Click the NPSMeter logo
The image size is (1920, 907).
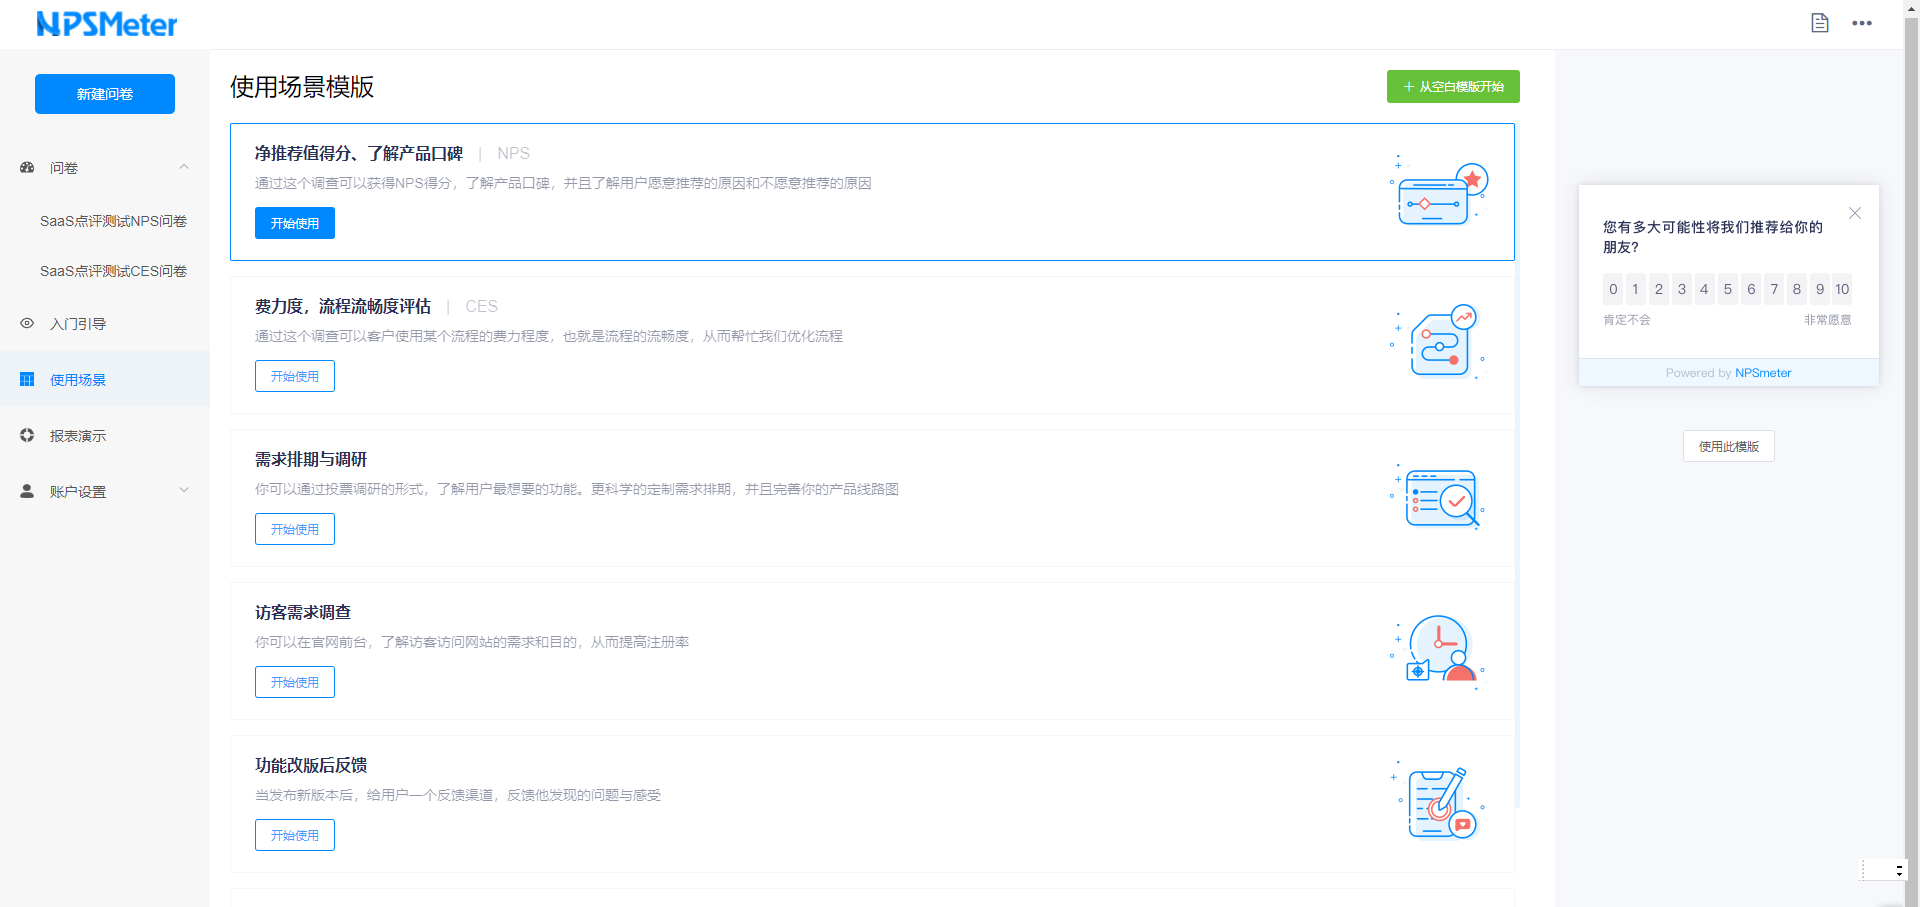[106, 24]
